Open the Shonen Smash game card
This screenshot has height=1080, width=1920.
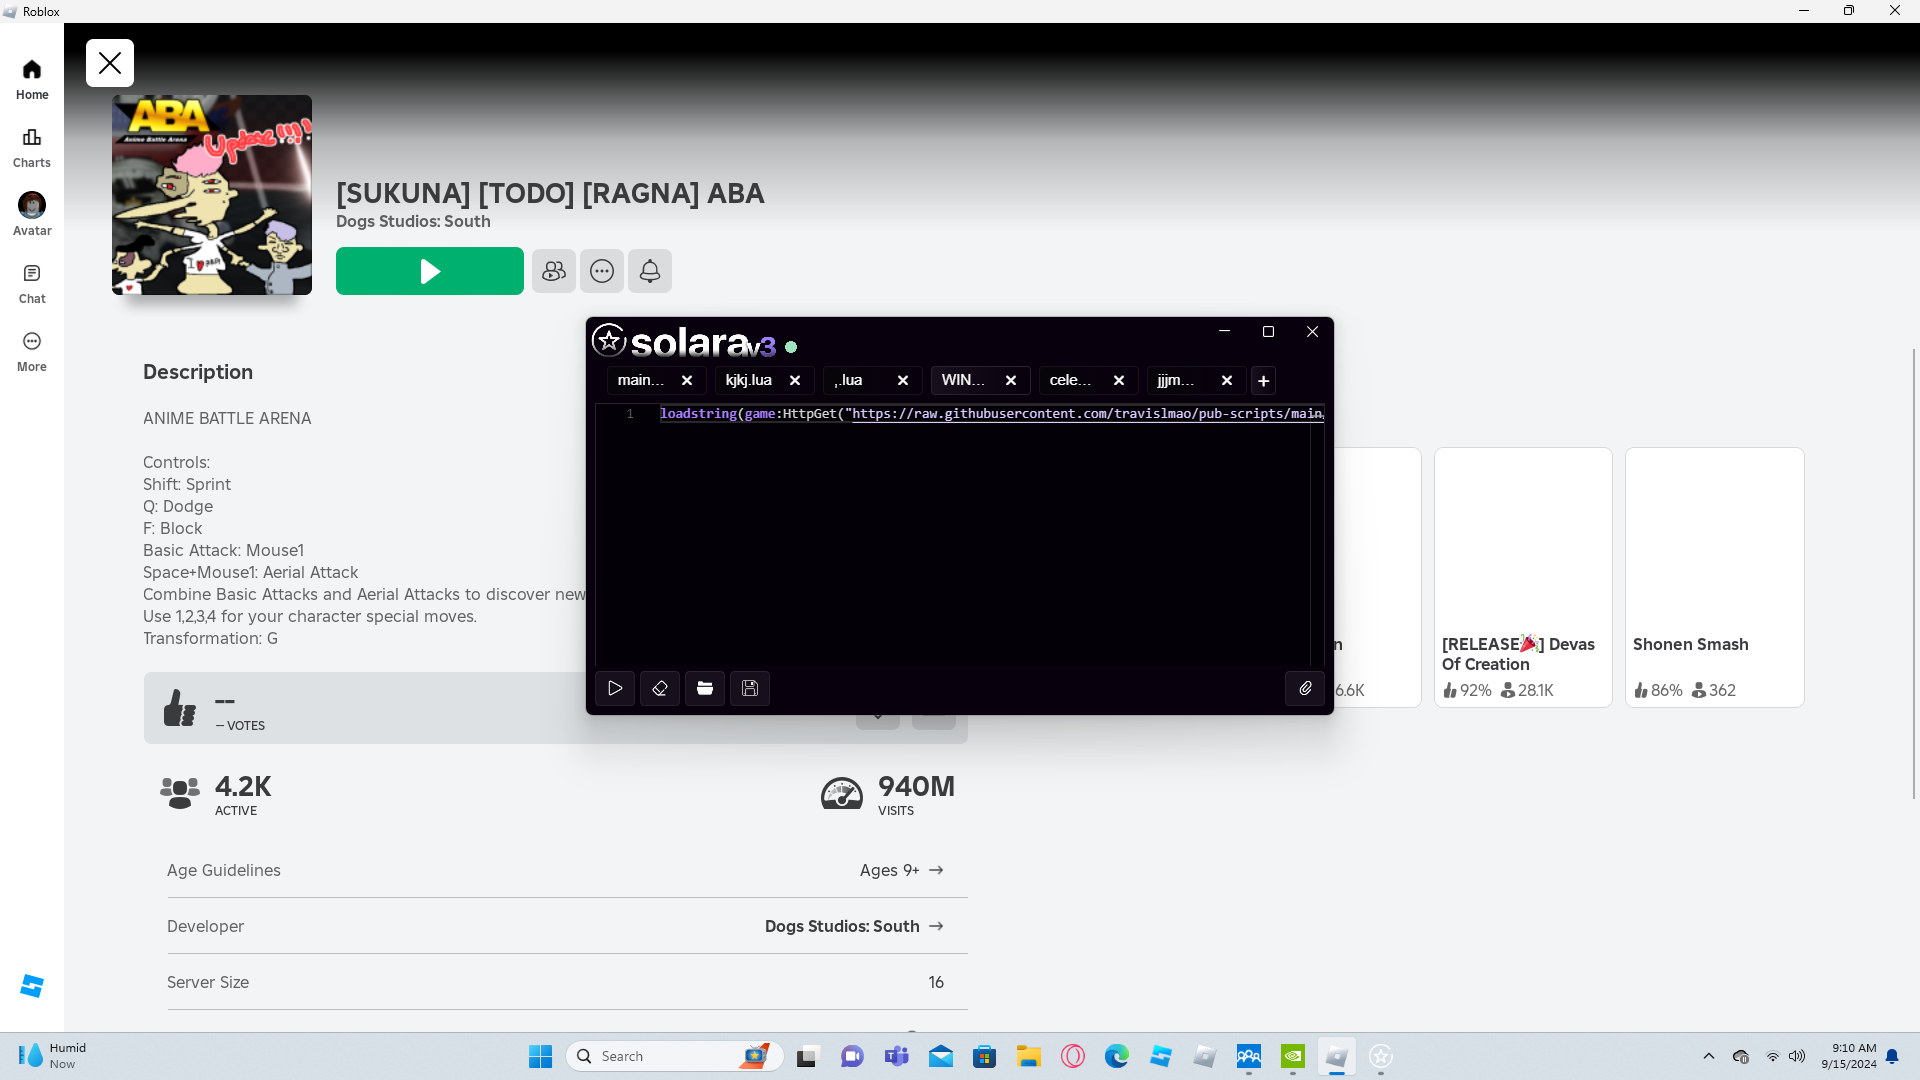point(1715,577)
